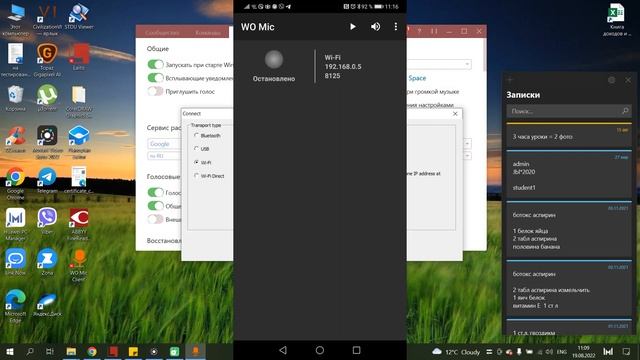Open the Planoplan Editor desktop shortcut
This screenshot has width=640, height=360.
click(79, 142)
